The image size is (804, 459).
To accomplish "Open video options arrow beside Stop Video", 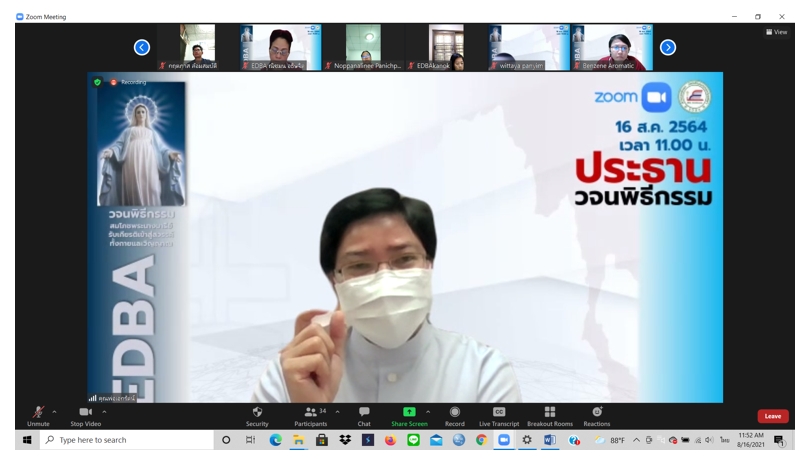I will point(104,412).
